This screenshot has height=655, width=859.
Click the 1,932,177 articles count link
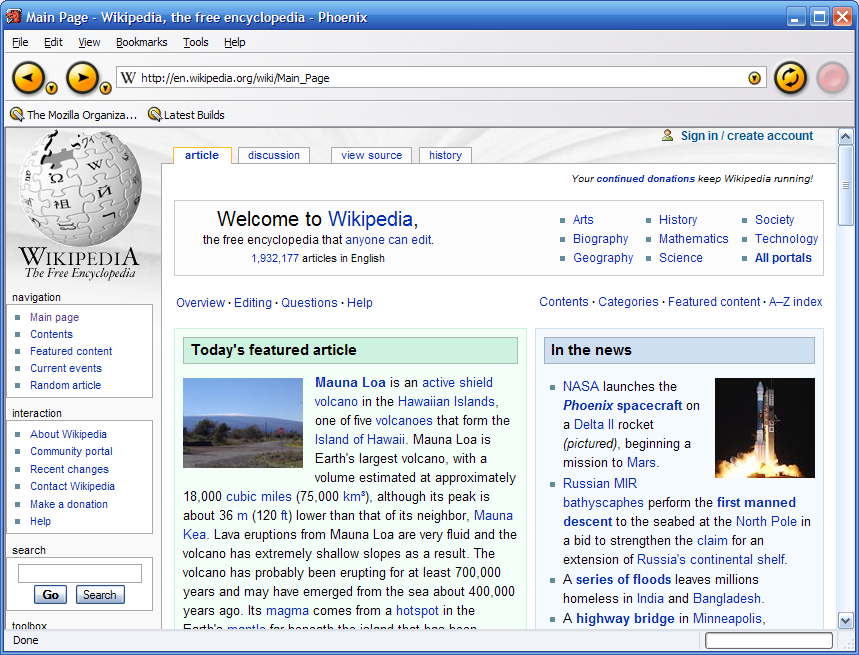point(275,258)
